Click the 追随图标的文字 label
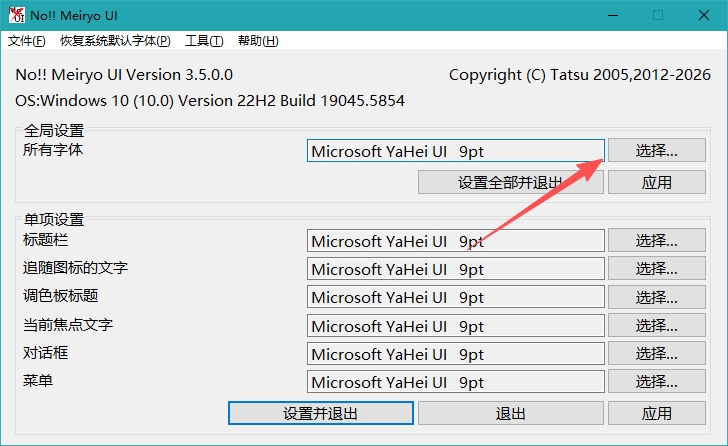This screenshot has width=728, height=446. click(x=75, y=267)
